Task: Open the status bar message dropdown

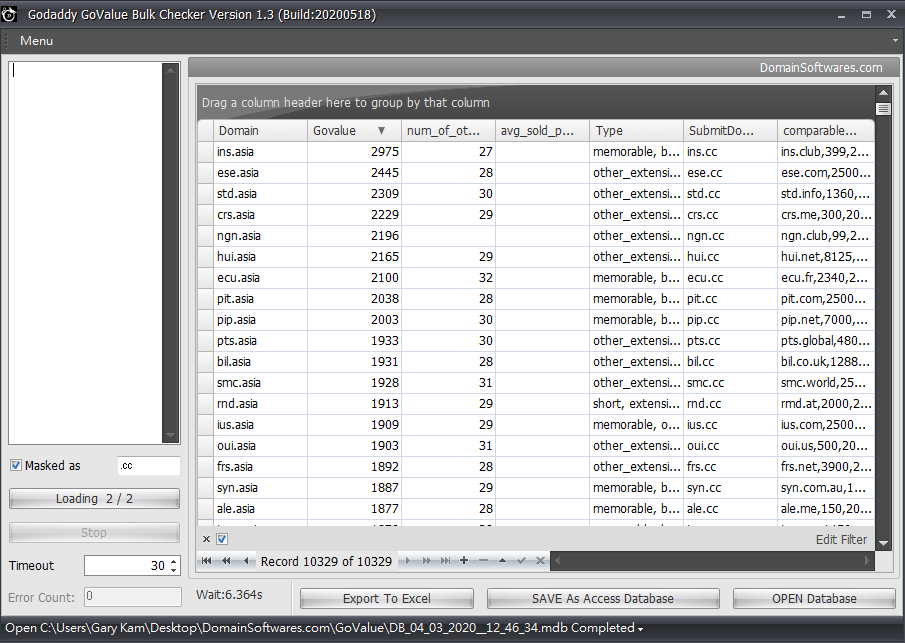Action: [x=641, y=629]
